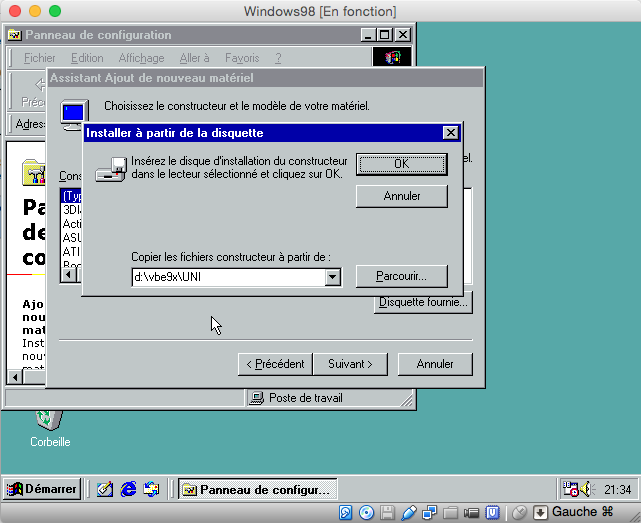Close the Panneau de configuration window
Screen dimensions: 641x523
coord(403,35)
